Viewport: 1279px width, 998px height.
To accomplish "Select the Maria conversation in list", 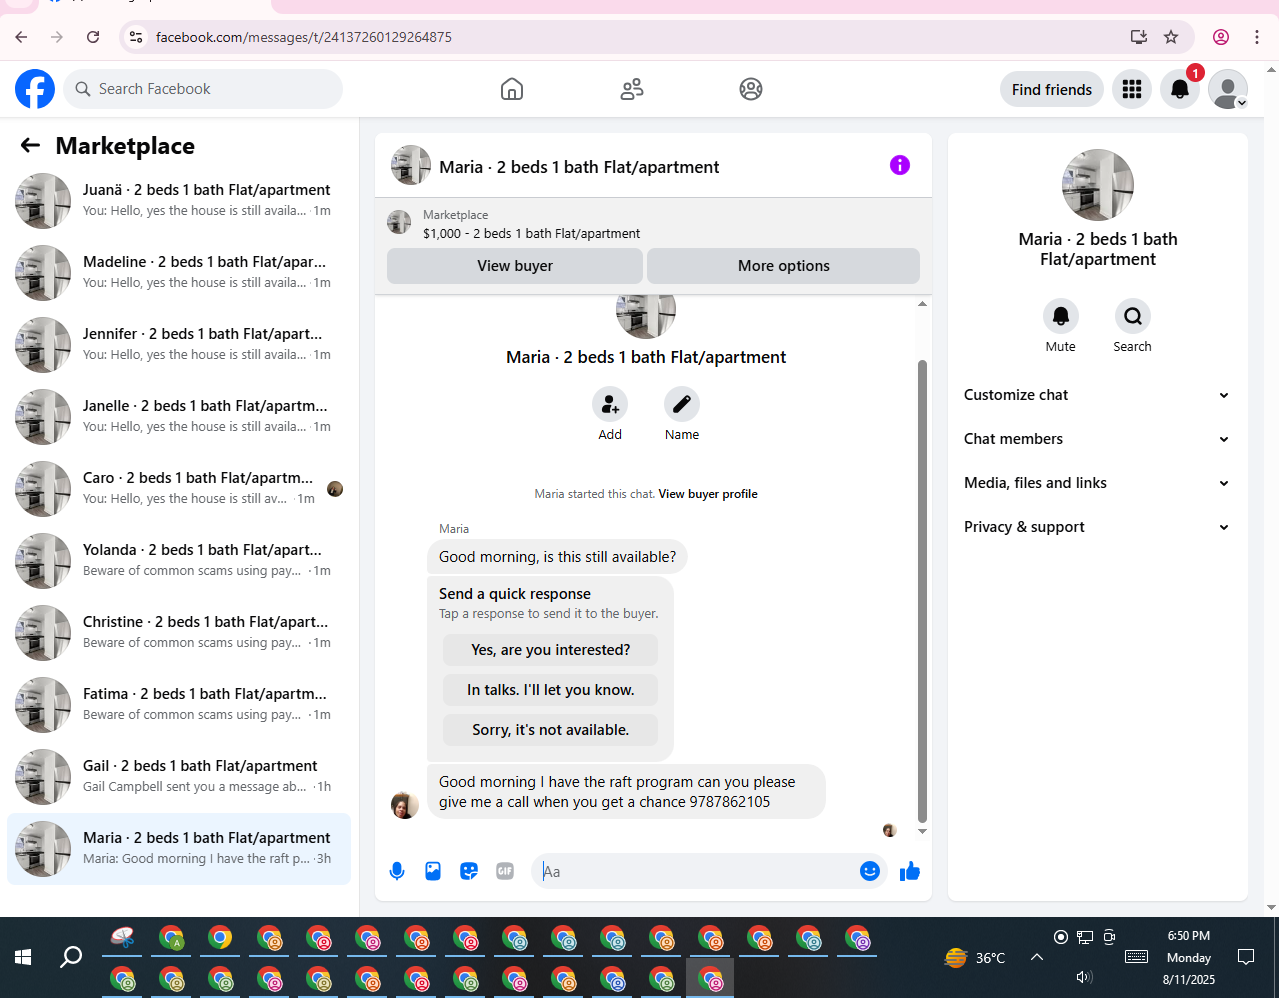I will pyautogui.click(x=179, y=848).
